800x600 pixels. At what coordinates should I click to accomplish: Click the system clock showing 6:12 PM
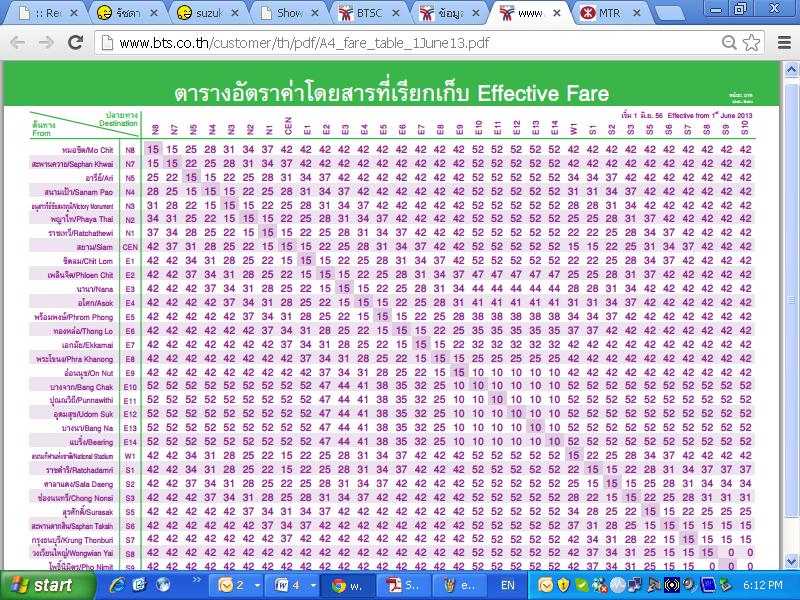(x=762, y=585)
